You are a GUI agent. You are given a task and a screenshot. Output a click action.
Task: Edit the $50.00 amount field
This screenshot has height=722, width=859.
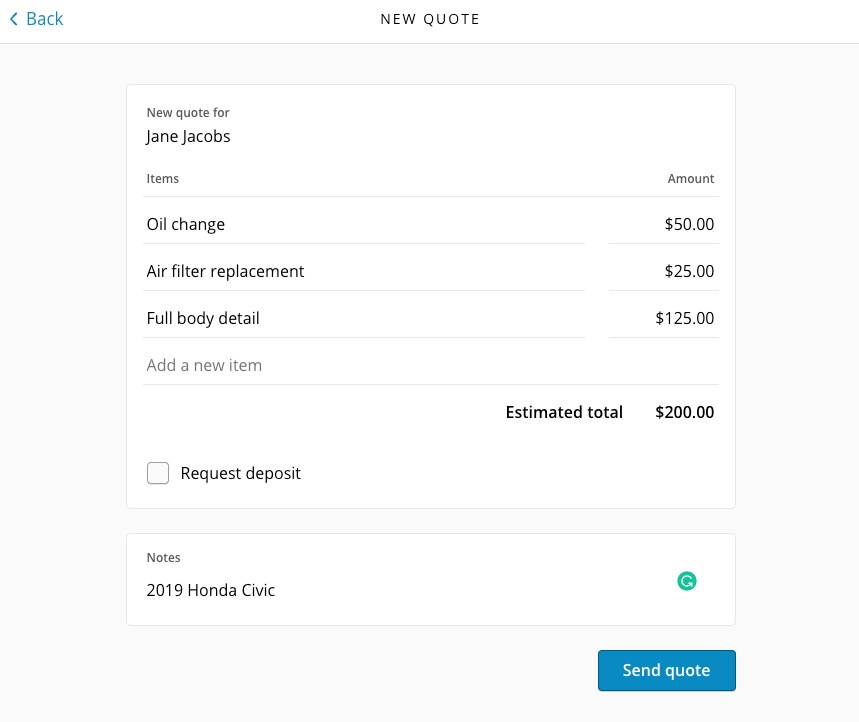[x=664, y=224]
